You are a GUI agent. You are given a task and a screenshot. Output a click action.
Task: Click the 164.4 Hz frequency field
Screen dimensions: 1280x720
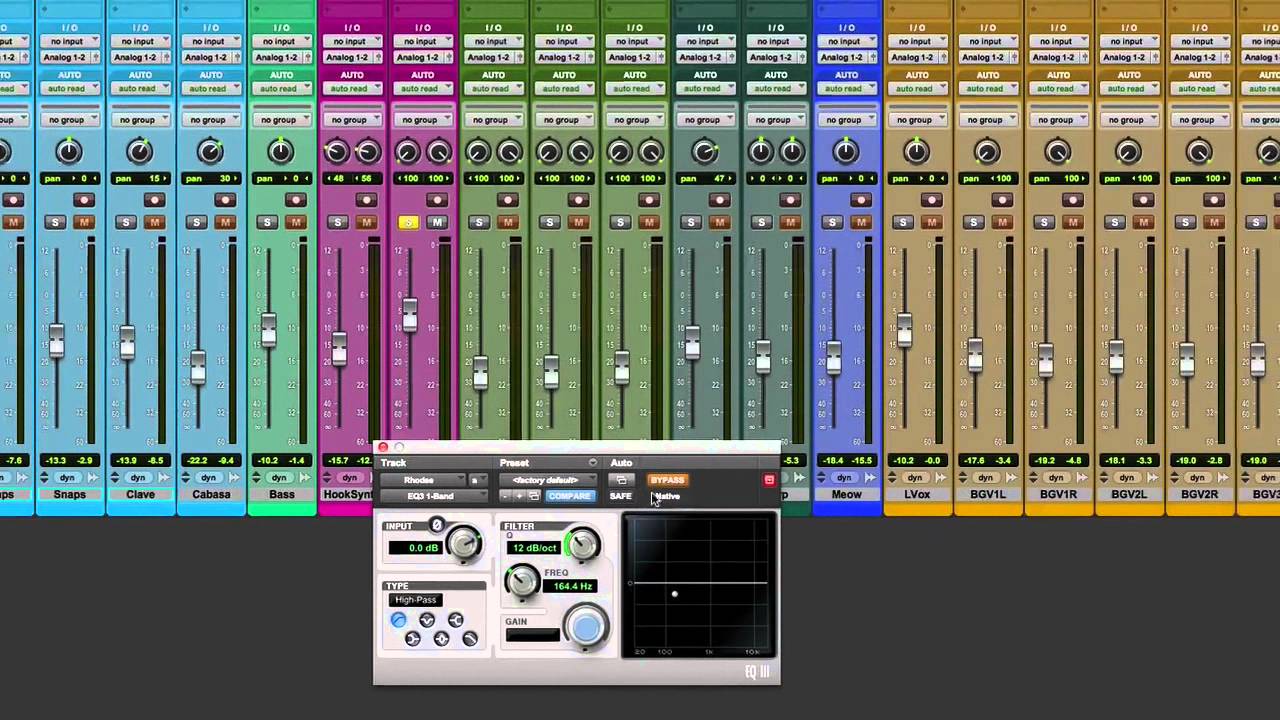coord(570,586)
